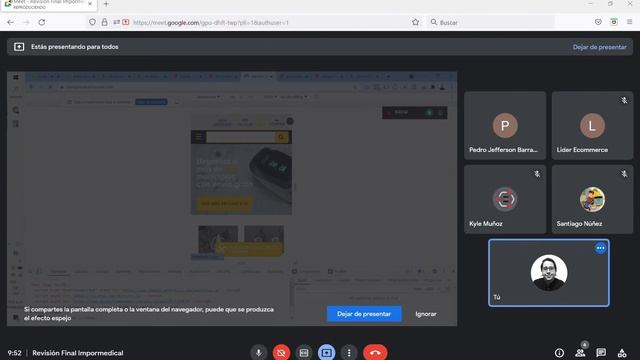Click Ignorar to dismiss the mirror warning
This screenshot has height=360, width=640.
(426, 314)
